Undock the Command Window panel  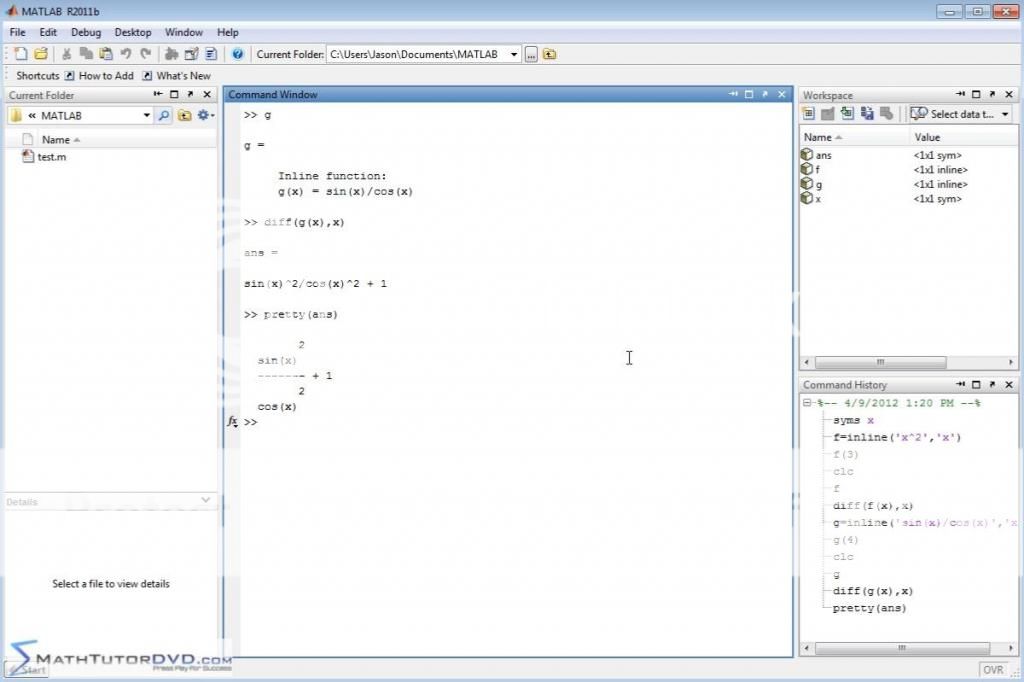point(765,94)
